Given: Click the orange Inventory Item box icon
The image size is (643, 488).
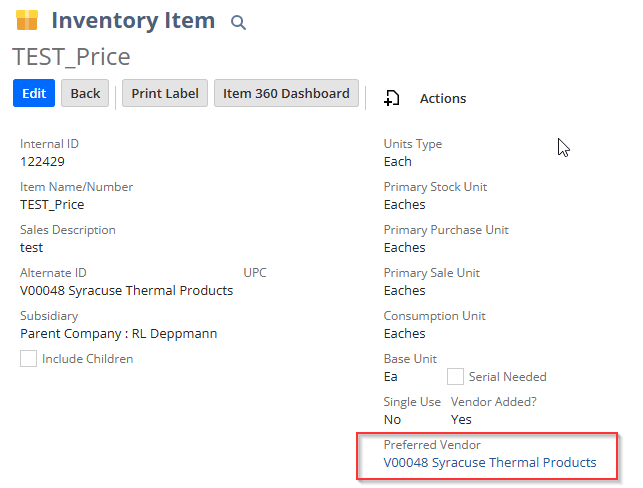Looking at the screenshot, I should pos(27,20).
